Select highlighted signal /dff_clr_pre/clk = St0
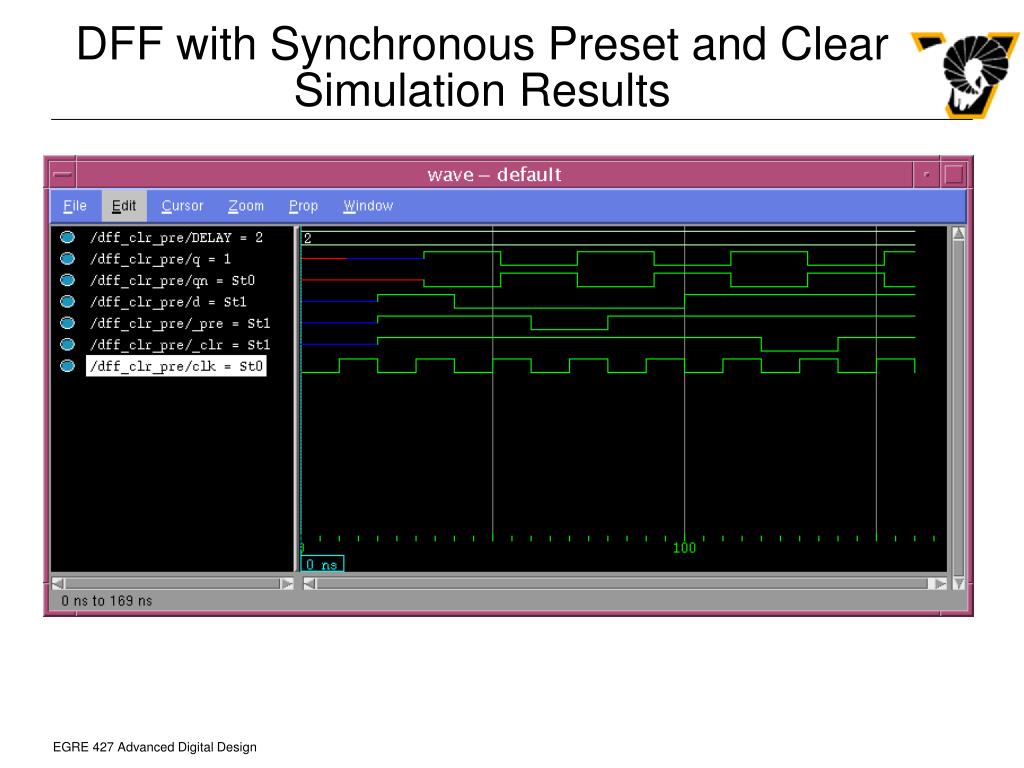Viewport: 1024px width, 768px height. point(176,366)
